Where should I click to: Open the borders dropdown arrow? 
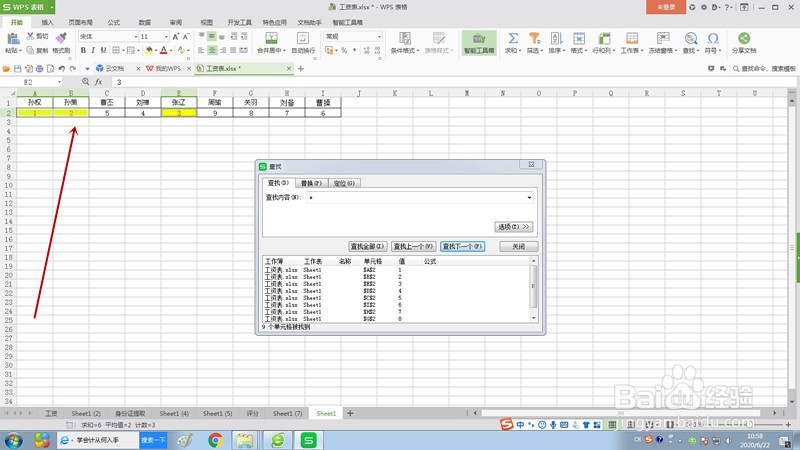point(123,51)
